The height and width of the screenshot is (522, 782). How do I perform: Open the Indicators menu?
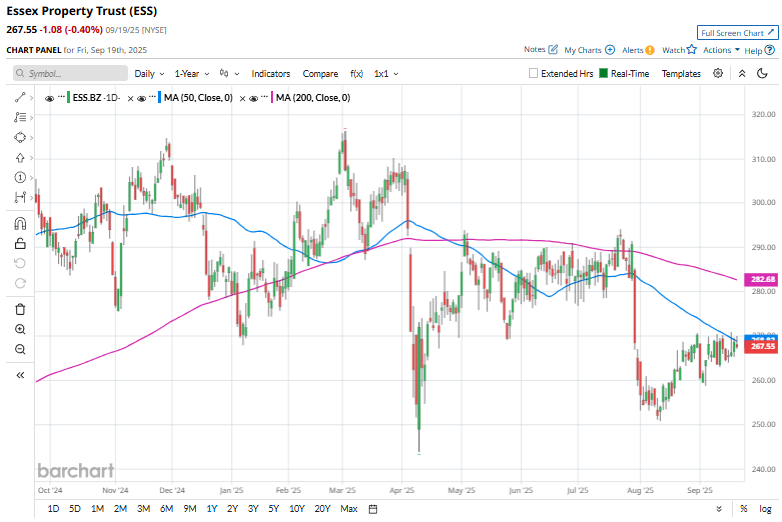(x=271, y=74)
